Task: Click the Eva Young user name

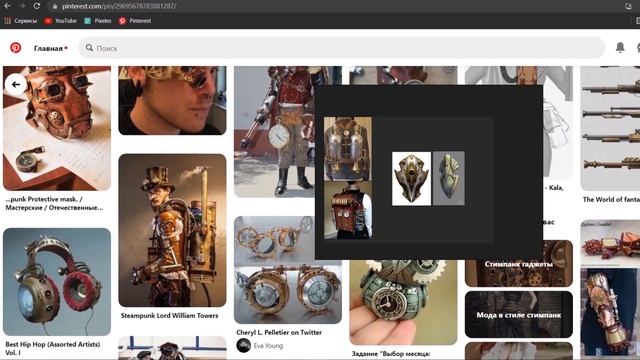Action: coord(268,346)
